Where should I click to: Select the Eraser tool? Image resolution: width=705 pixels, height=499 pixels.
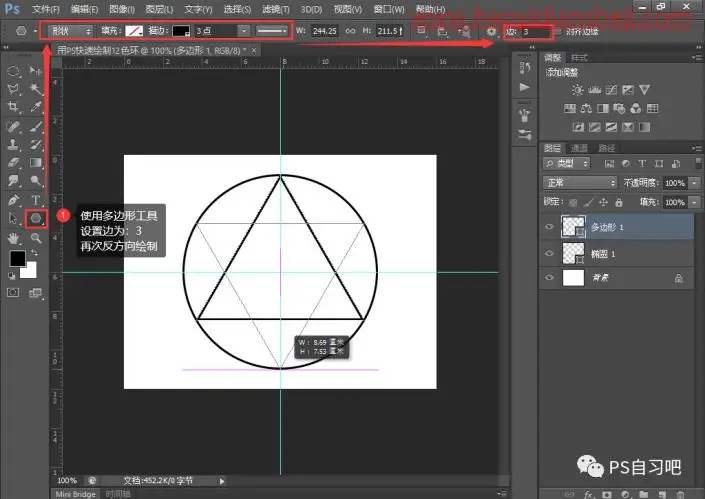13,162
